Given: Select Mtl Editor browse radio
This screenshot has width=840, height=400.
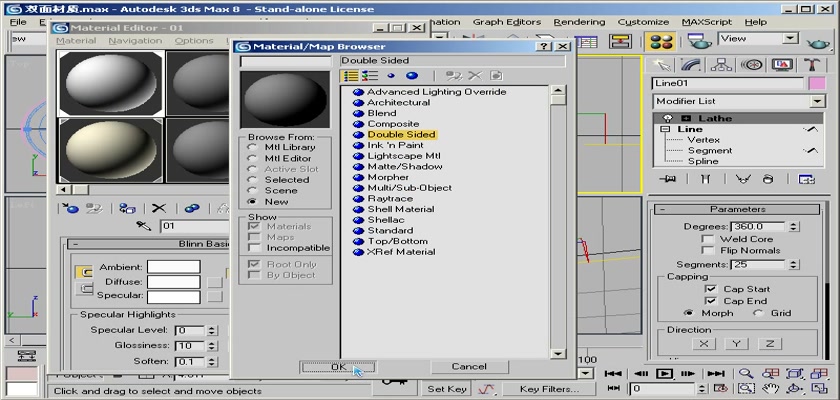Looking at the screenshot, I should click(x=252, y=158).
